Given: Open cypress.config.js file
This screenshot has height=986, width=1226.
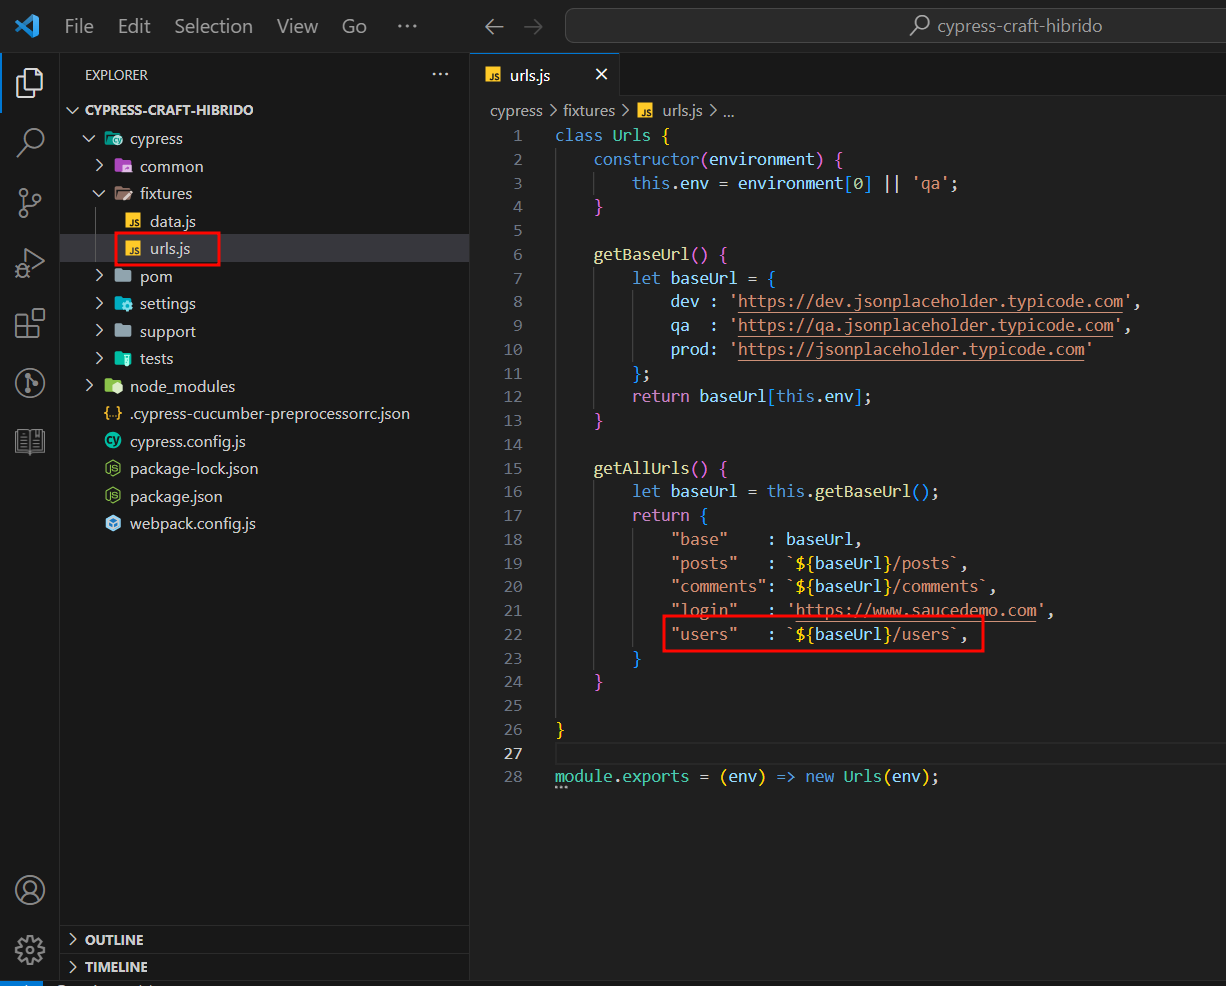Looking at the screenshot, I should (265, 441).
